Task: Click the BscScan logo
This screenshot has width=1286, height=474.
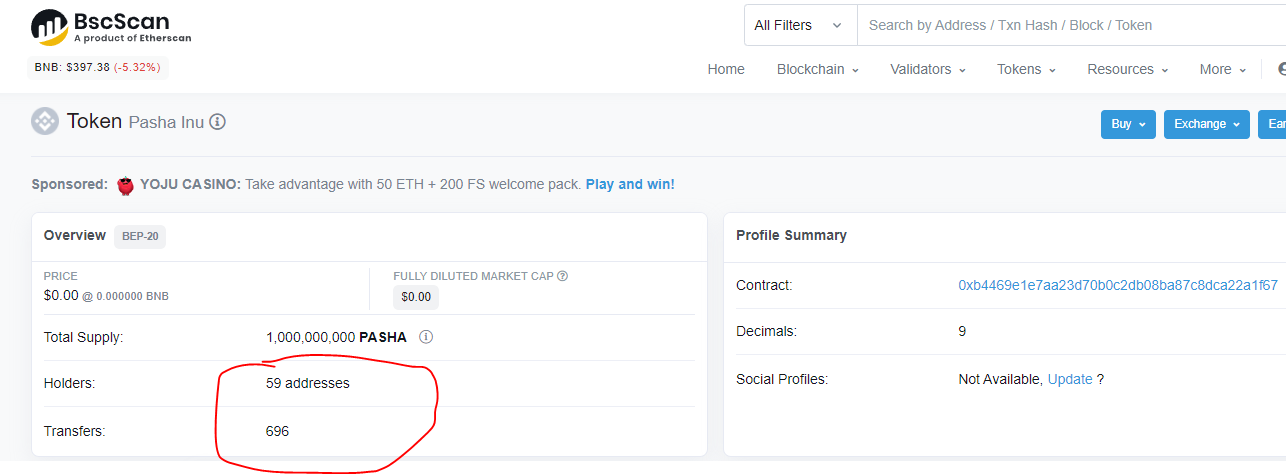Action: (x=111, y=27)
